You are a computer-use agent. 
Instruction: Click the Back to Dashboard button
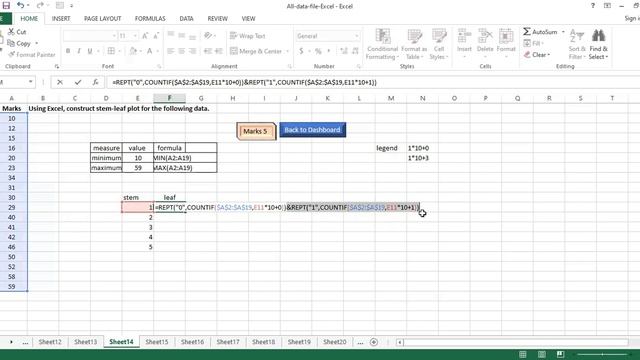(x=312, y=130)
